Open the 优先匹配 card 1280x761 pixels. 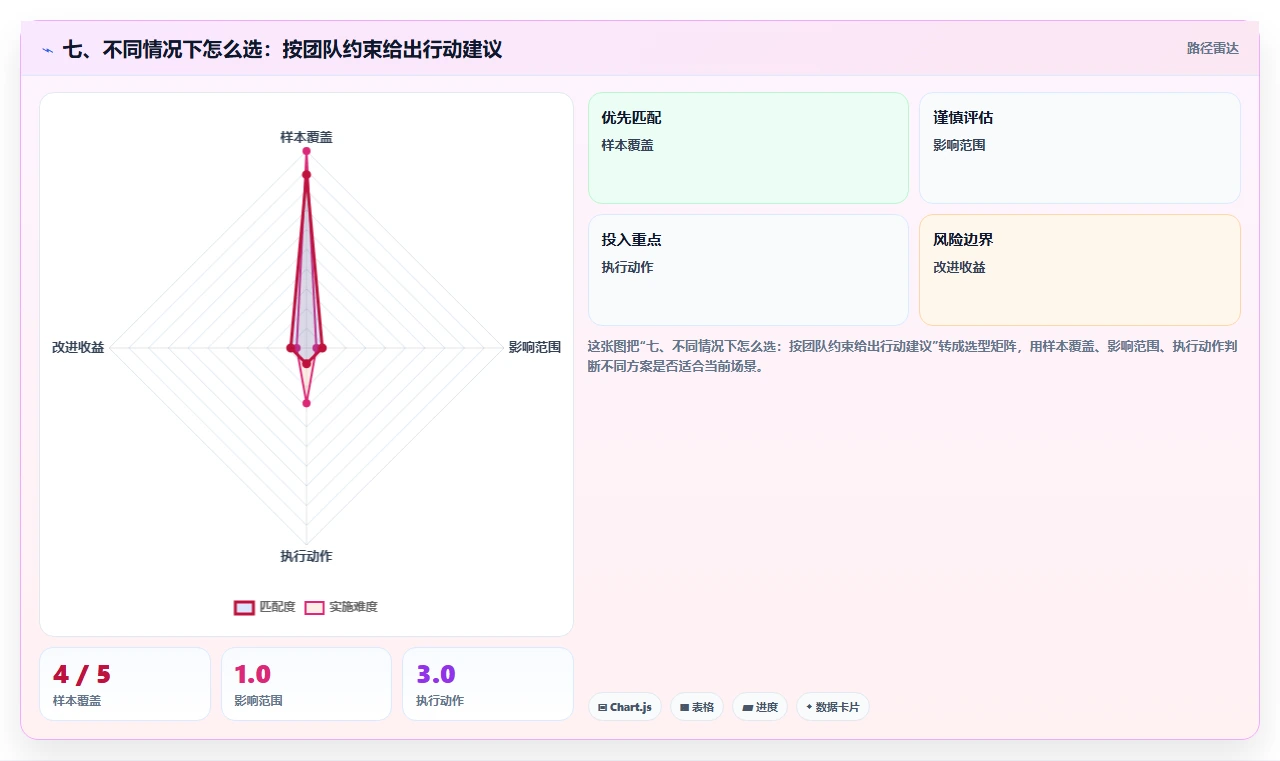748,148
